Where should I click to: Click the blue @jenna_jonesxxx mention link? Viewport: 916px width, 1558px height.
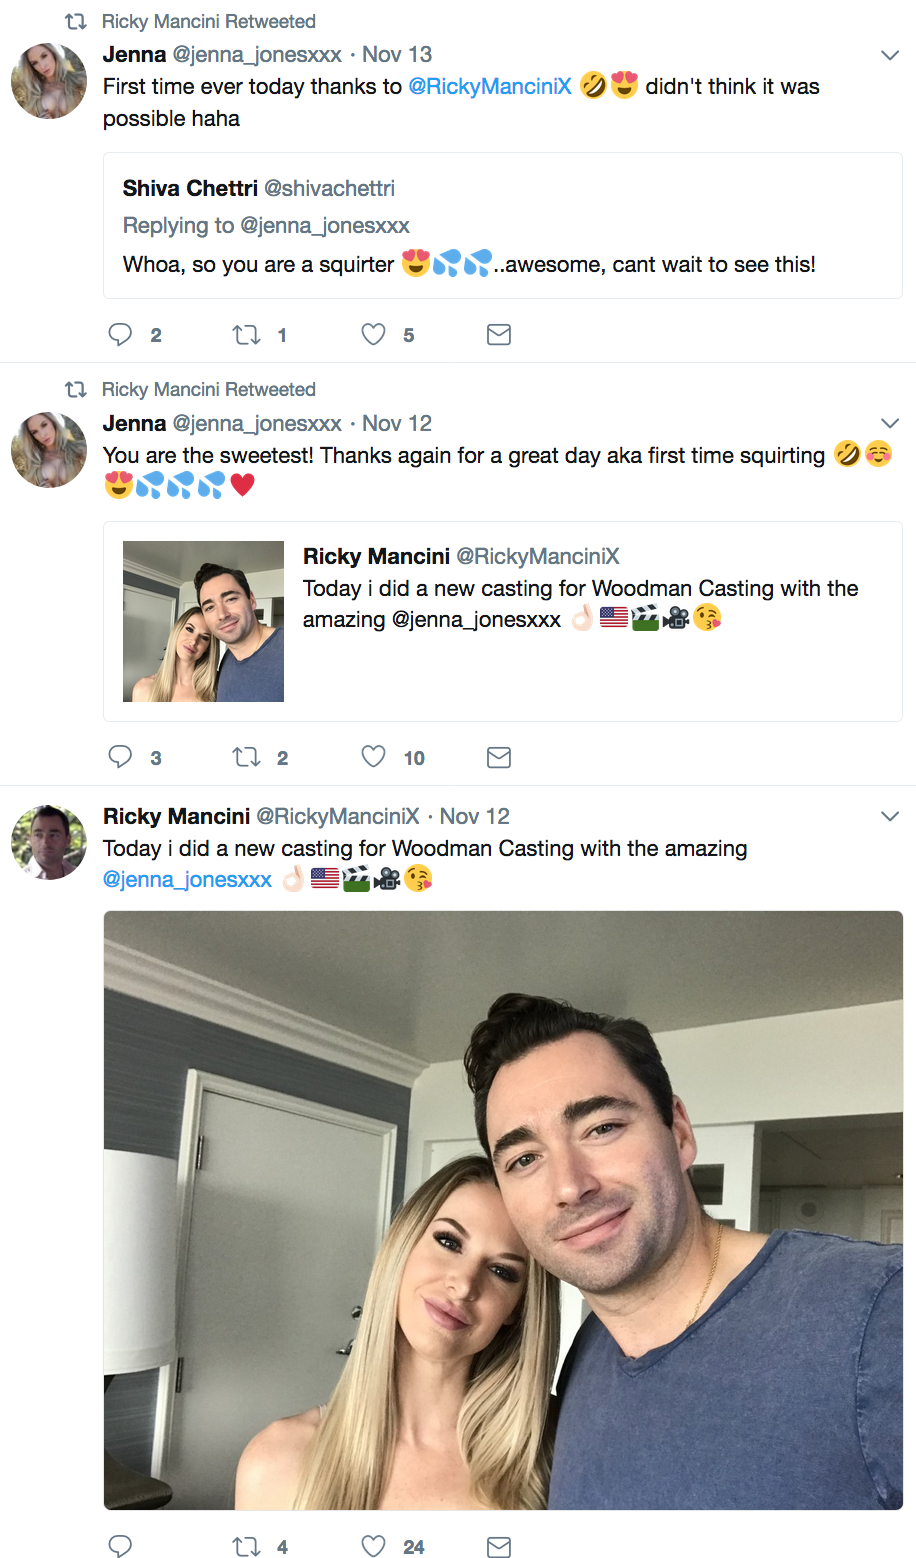click(x=188, y=880)
